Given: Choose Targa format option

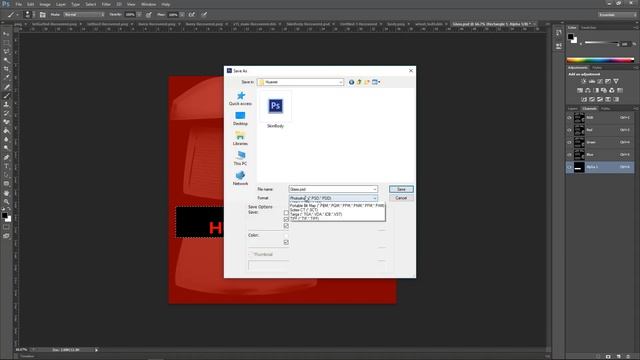Looking at the screenshot, I should [x=337, y=214].
